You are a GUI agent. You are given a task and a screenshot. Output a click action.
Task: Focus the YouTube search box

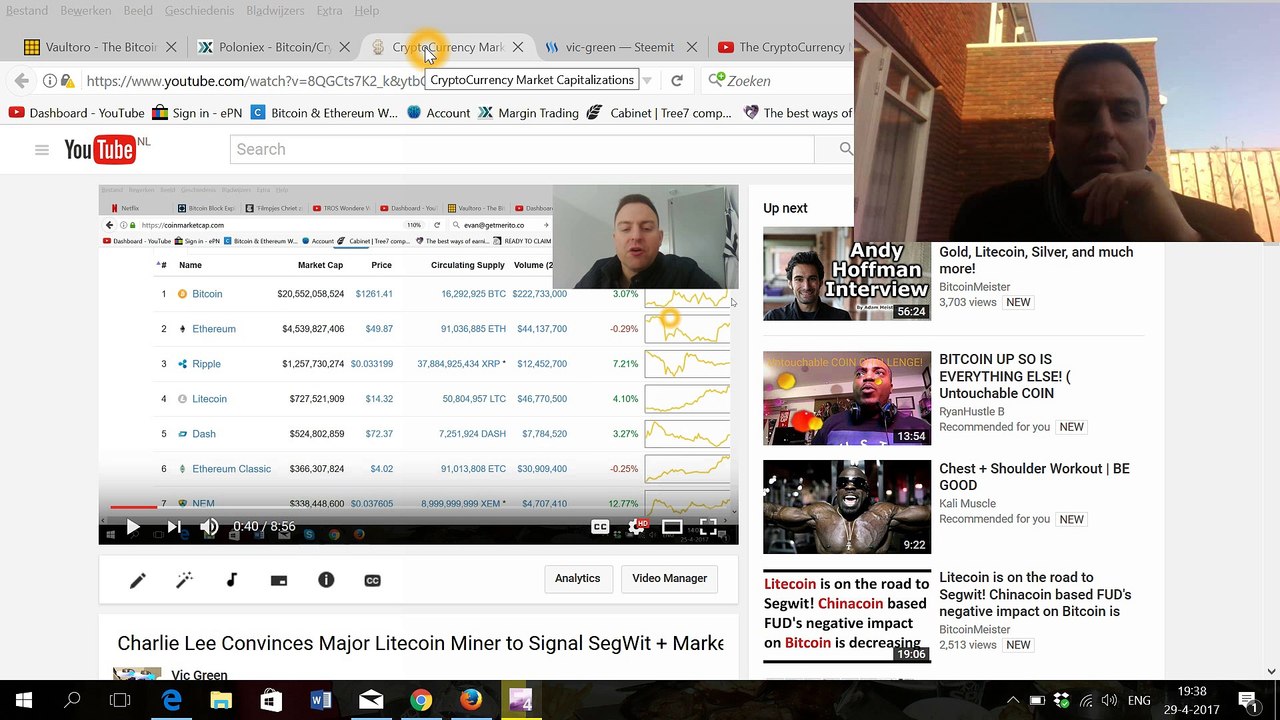(522, 149)
